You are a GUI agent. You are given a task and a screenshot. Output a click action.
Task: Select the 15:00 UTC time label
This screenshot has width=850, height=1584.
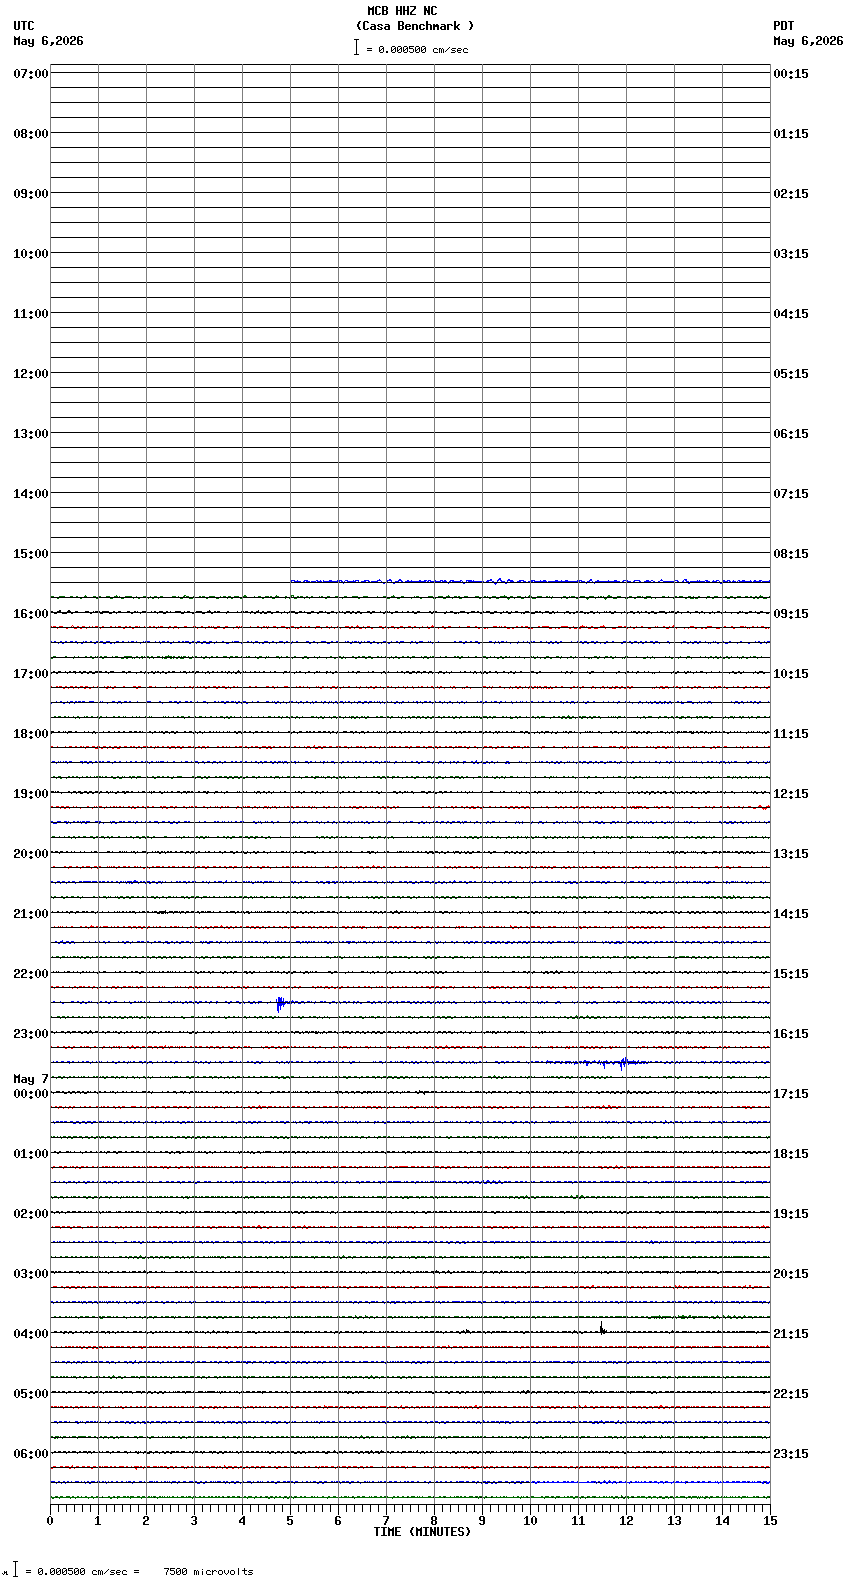[x=30, y=554]
